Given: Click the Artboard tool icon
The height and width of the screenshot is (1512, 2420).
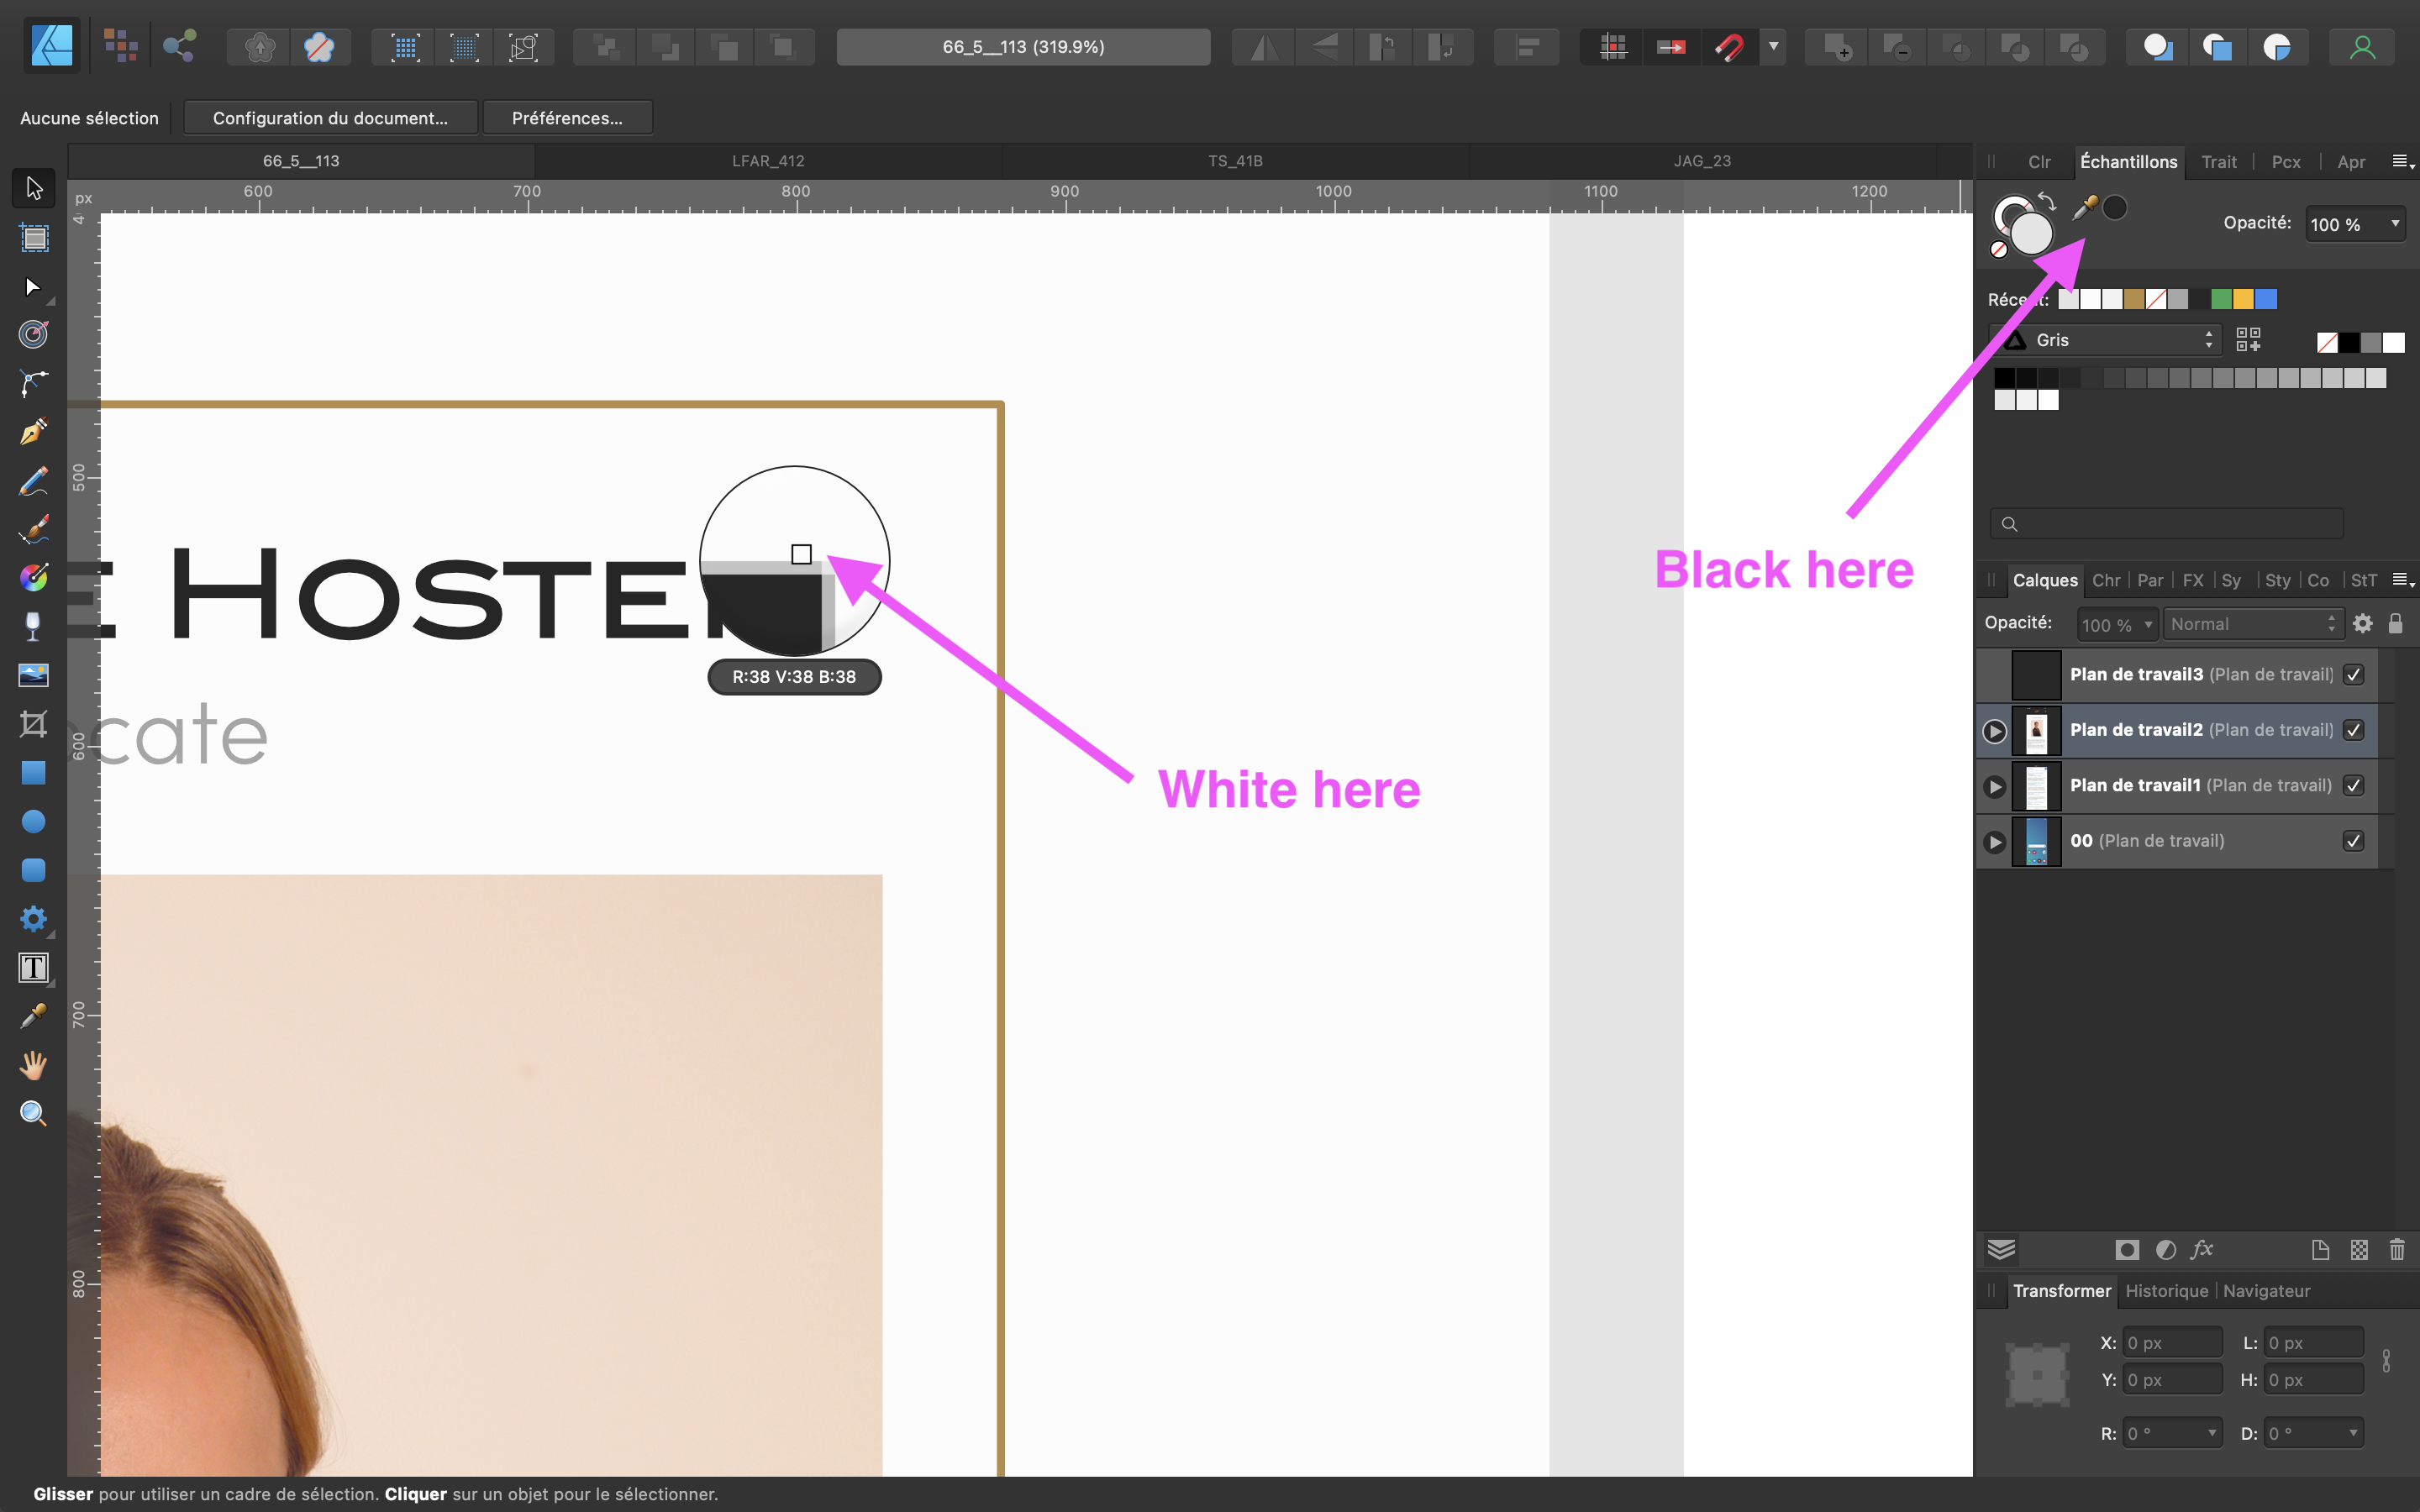Looking at the screenshot, I should [34, 238].
